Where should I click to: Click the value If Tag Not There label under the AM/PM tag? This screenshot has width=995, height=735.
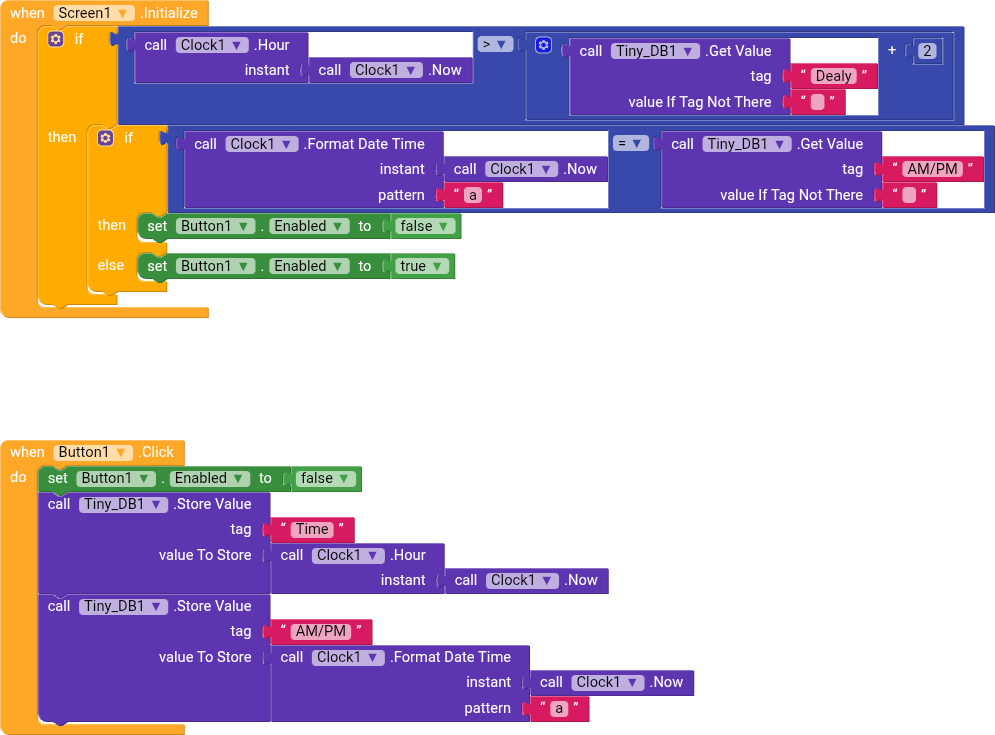pyautogui.click(x=791, y=195)
